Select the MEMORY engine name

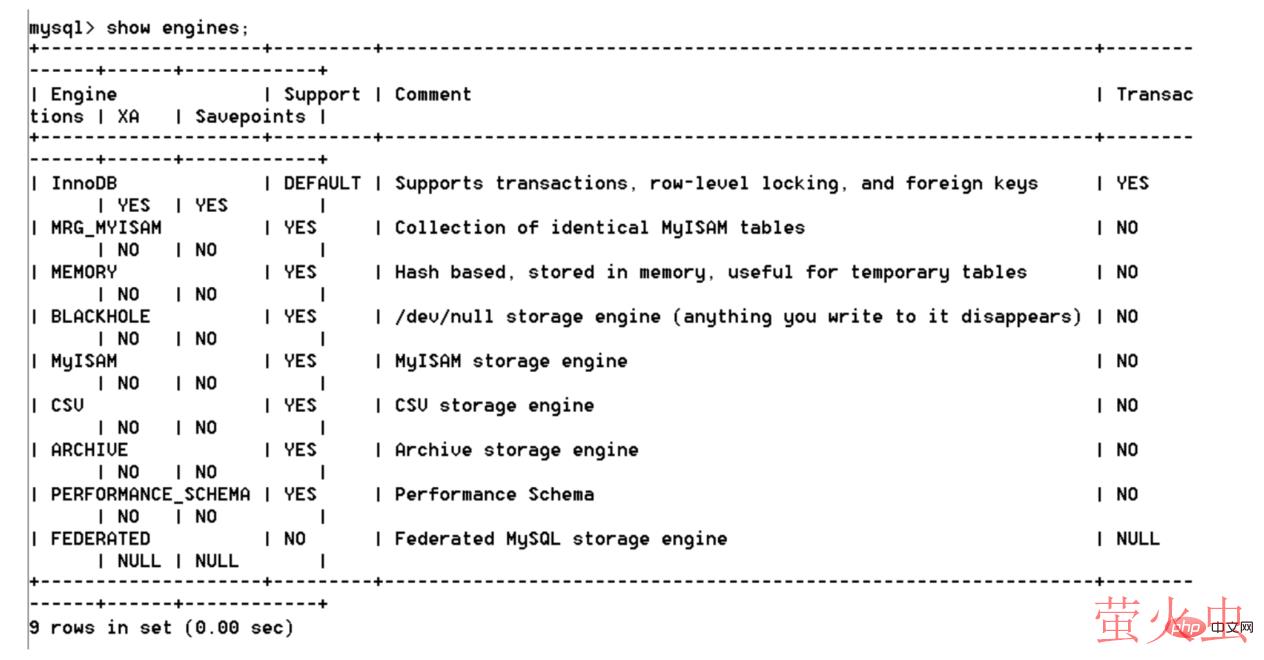click(84, 272)
